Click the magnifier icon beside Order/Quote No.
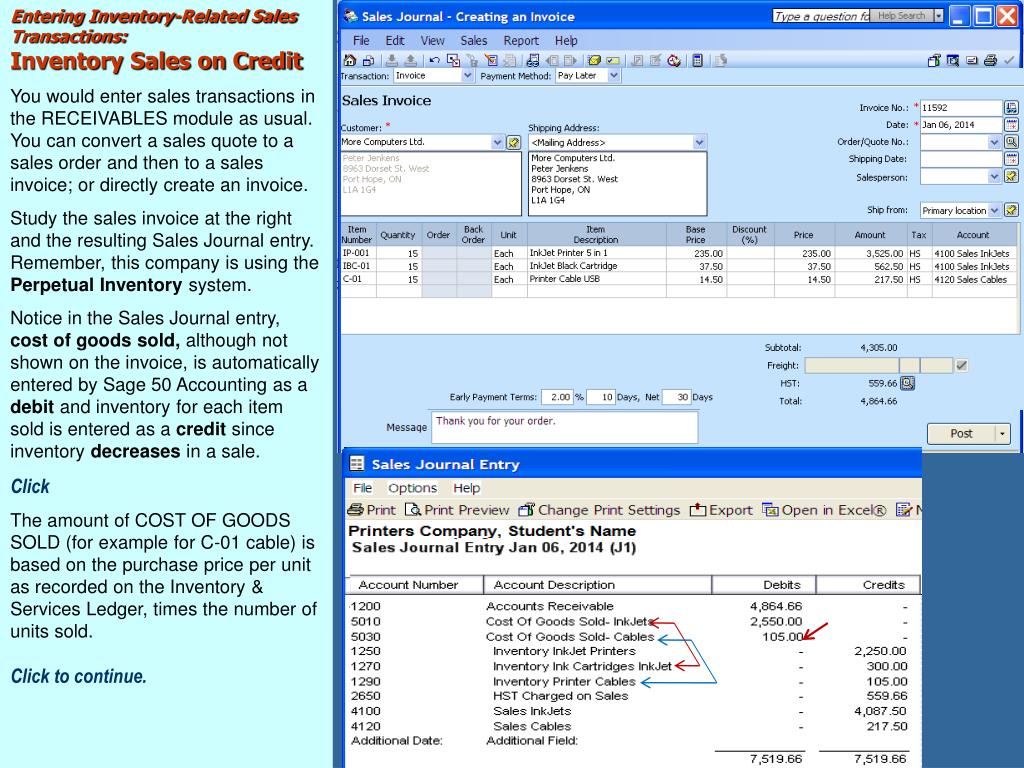Viewport: 1024px width, 768px height. click(x=1011, y=142)
